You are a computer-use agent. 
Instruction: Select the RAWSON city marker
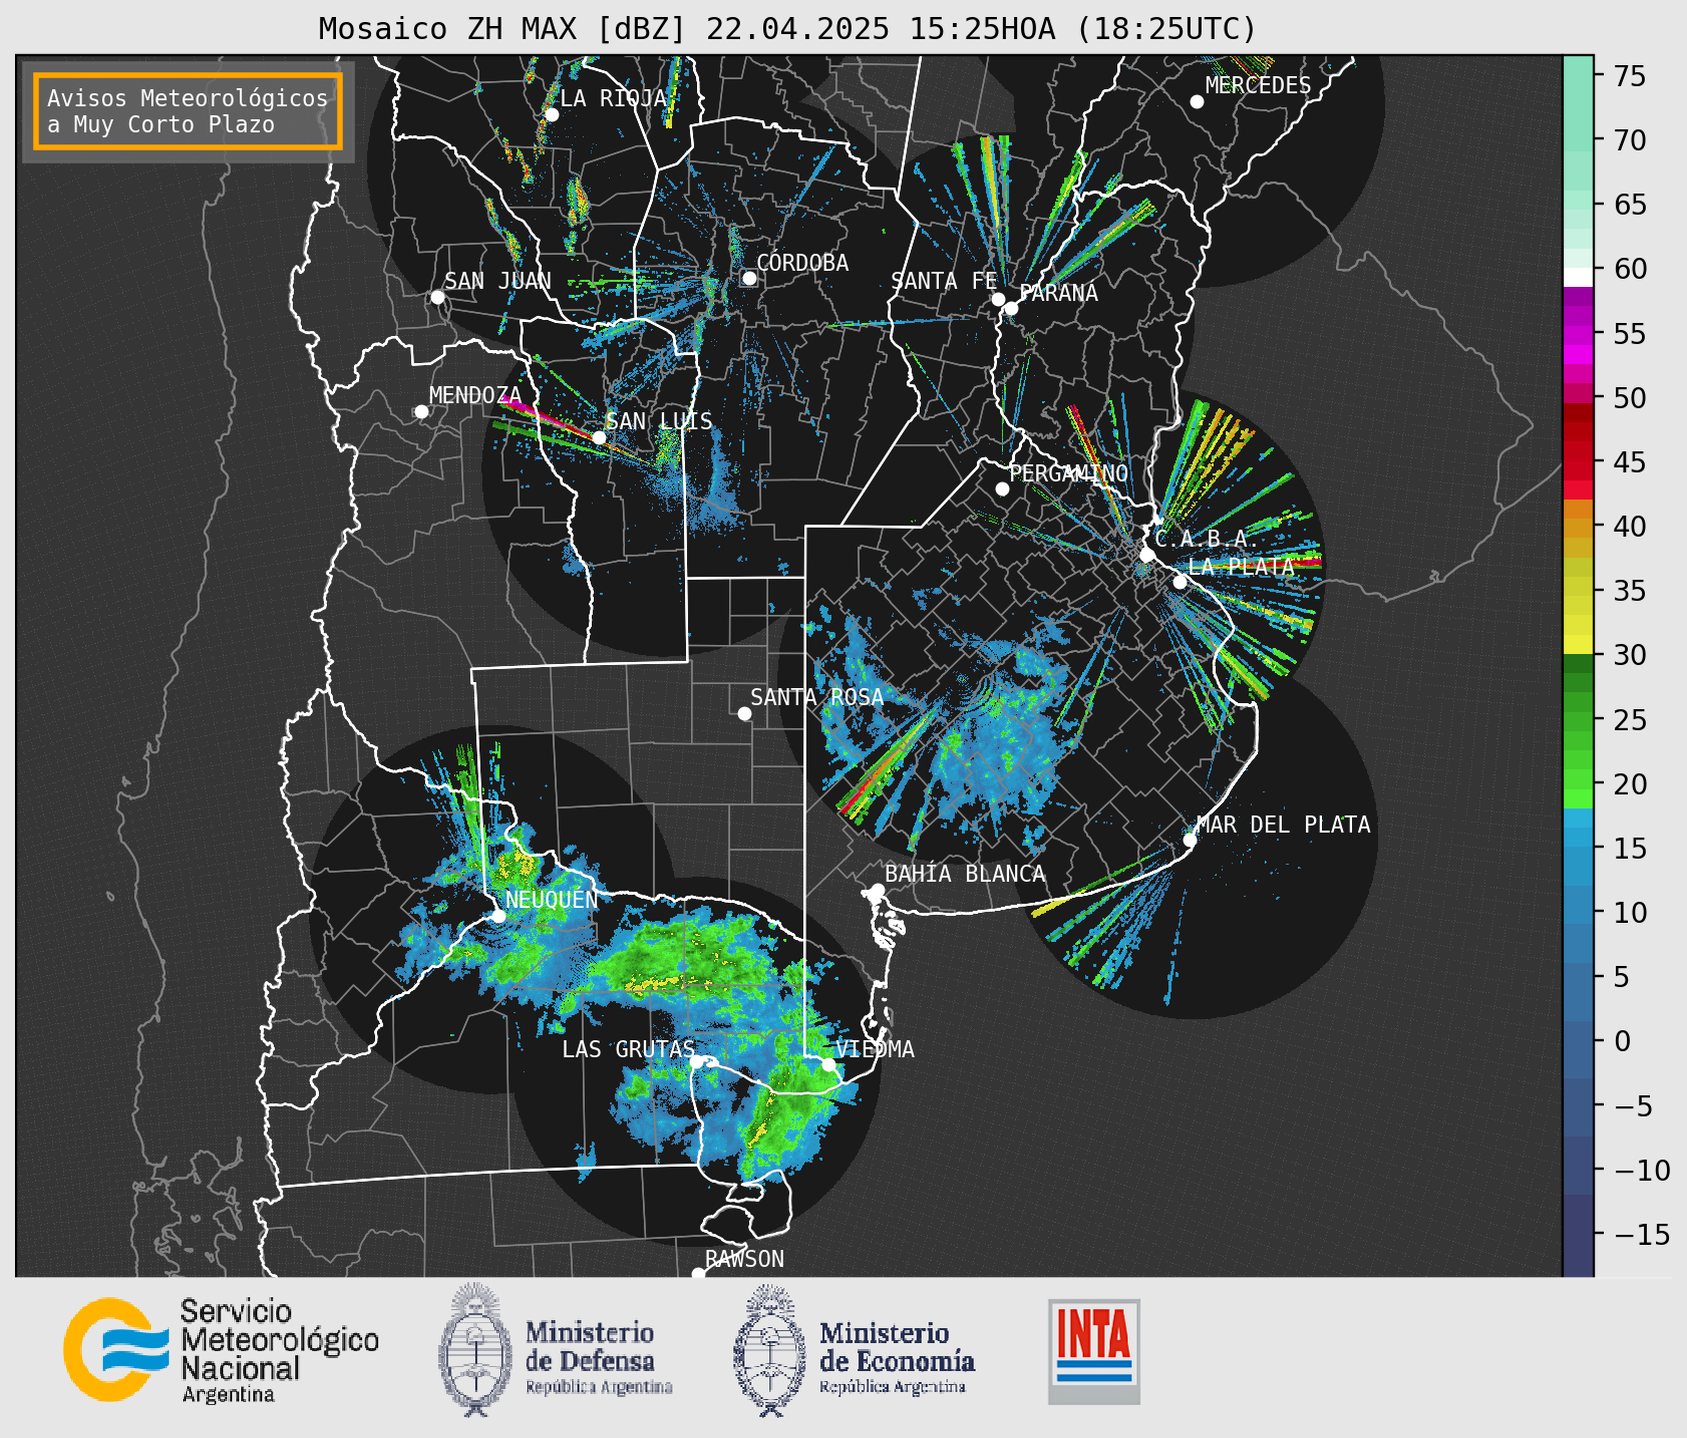click(x=698, y=1274)
